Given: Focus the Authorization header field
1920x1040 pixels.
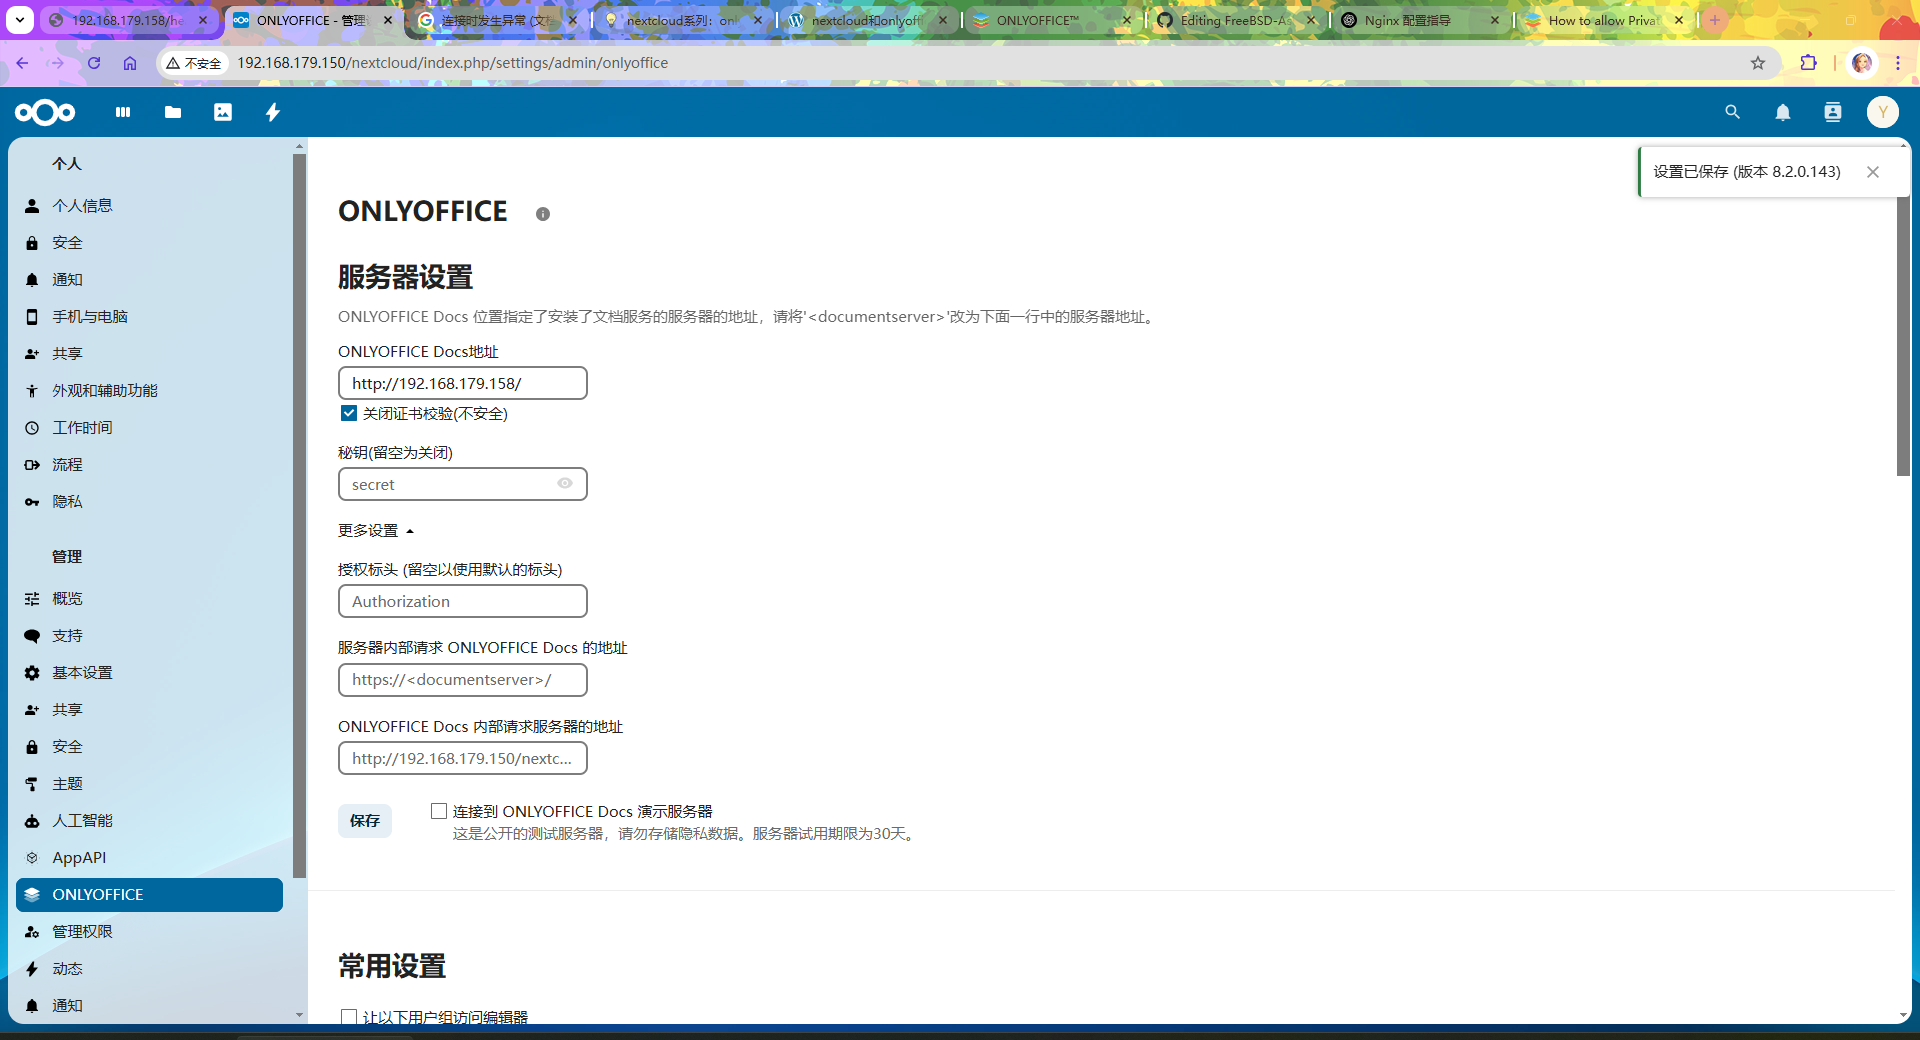Looking at the screenshot, I should (x=463, y=601).
